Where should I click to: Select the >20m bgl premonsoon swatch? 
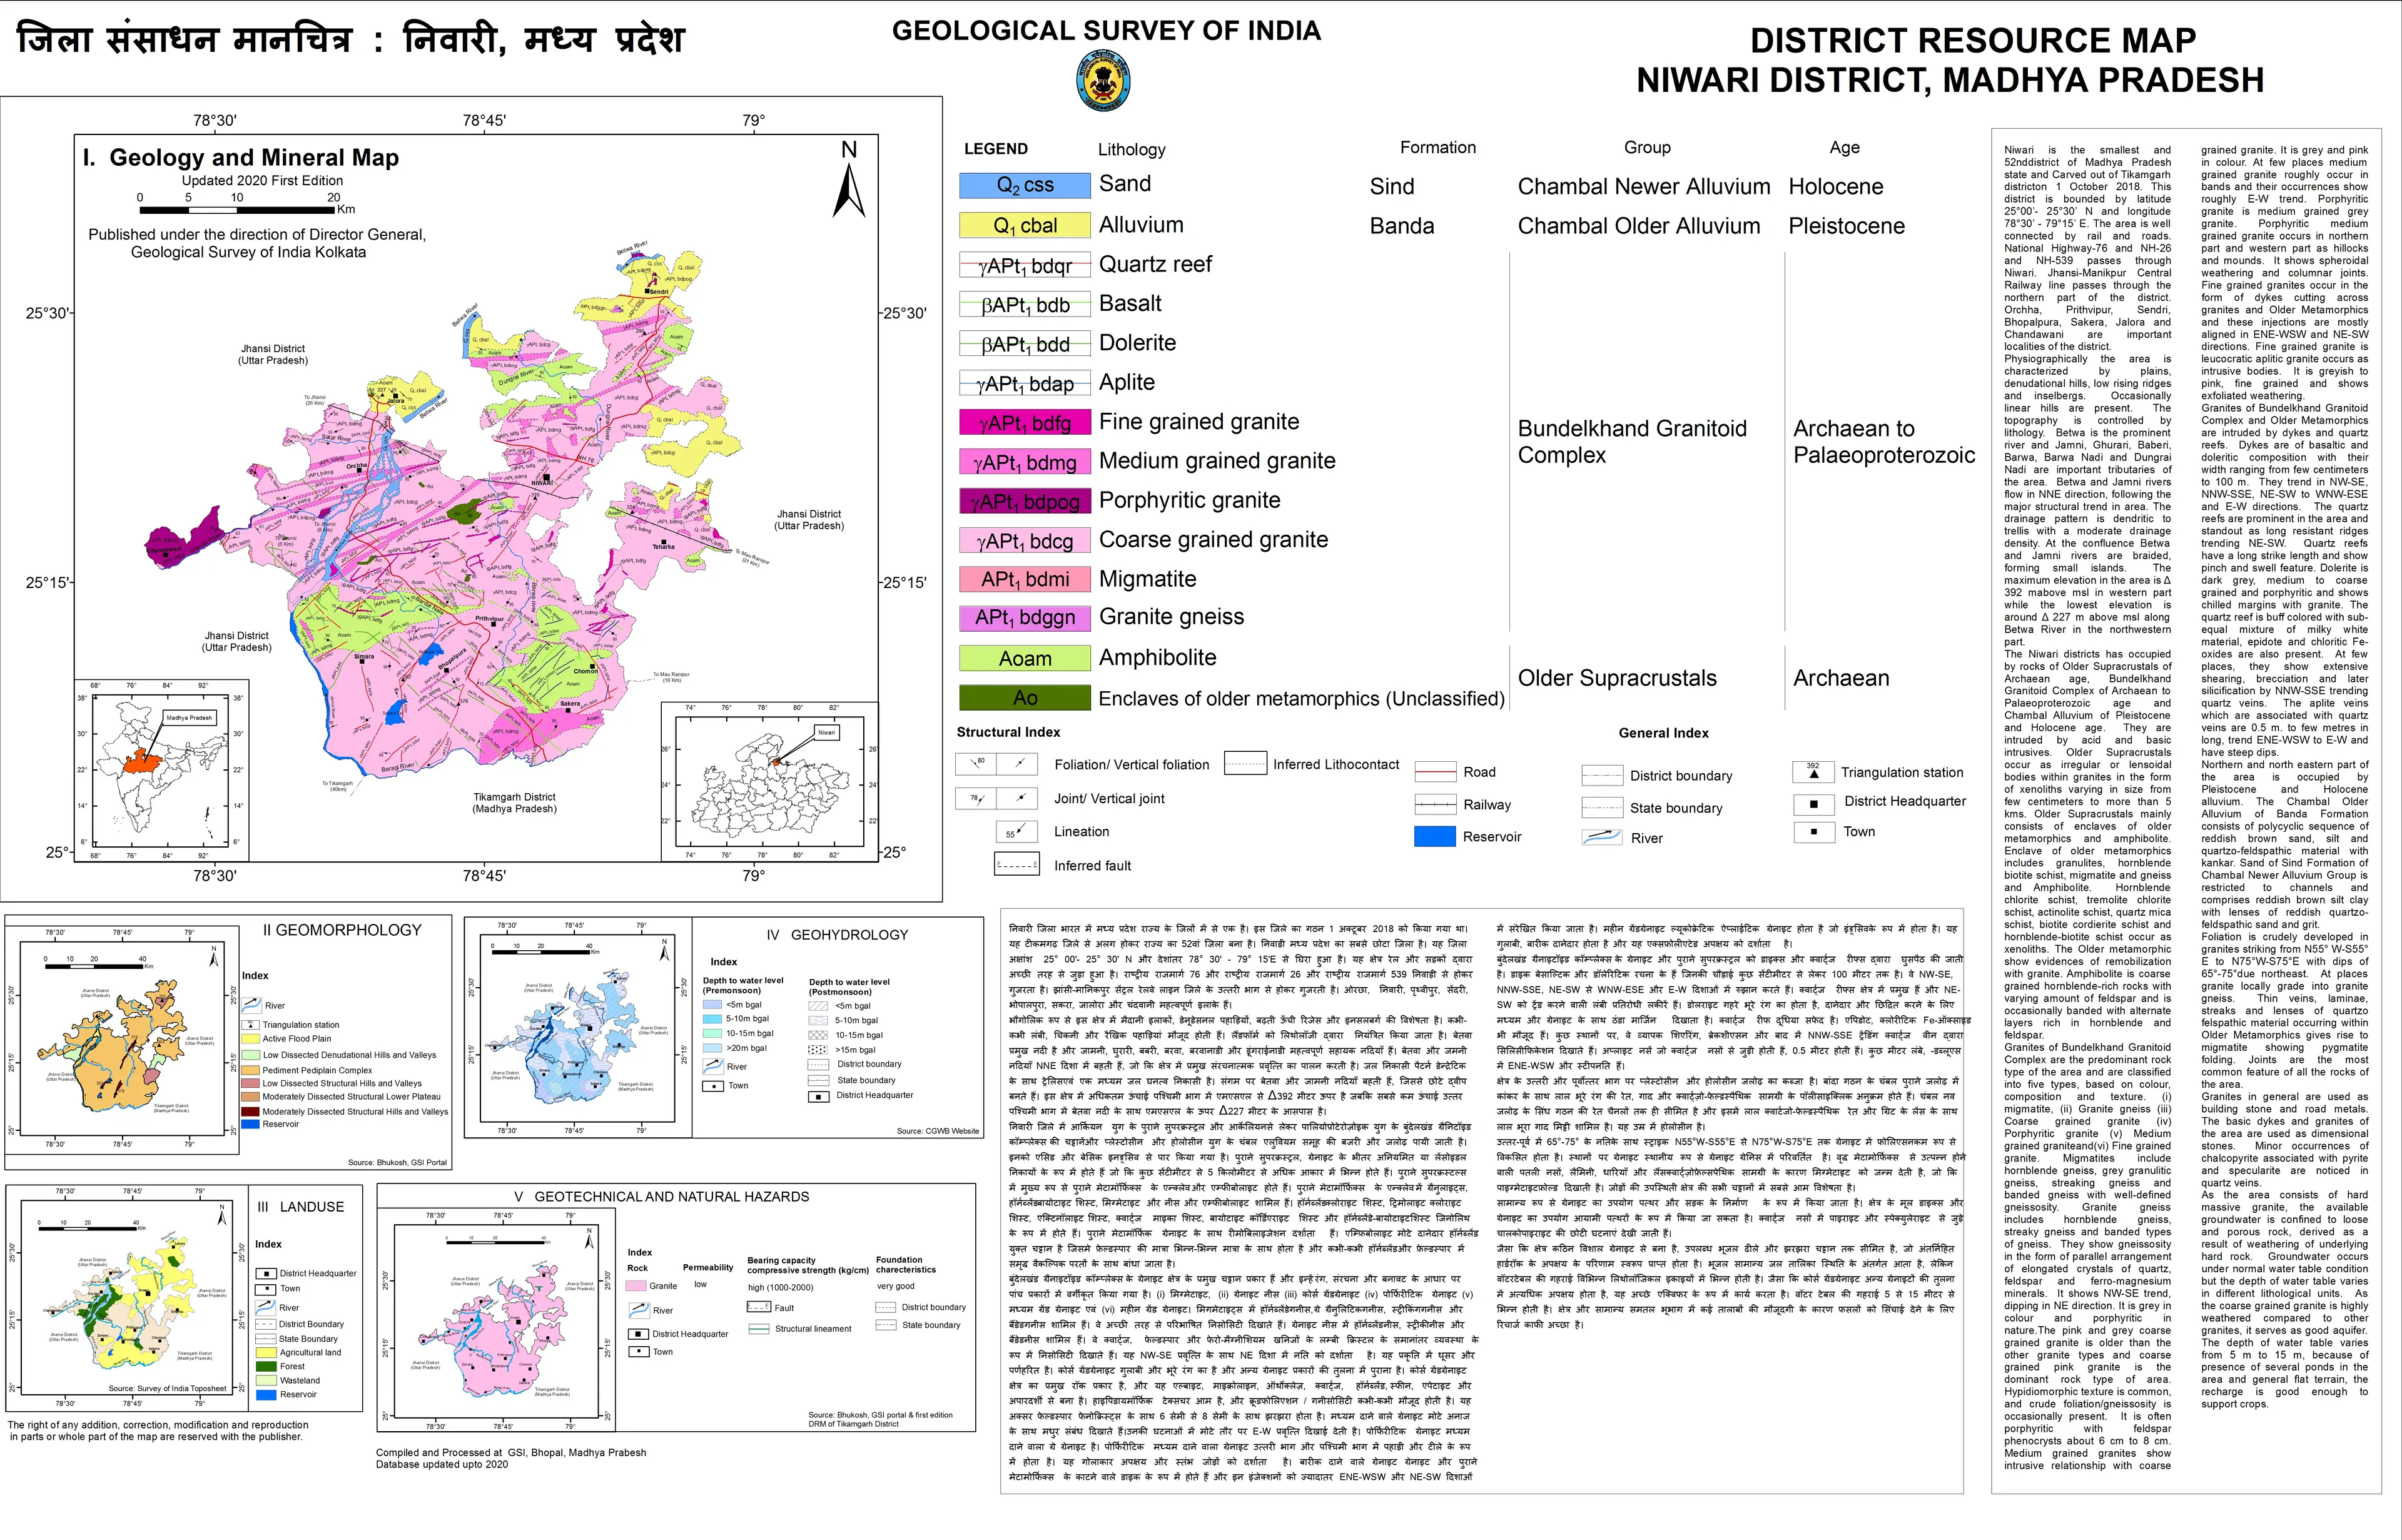click(712, 1048)
